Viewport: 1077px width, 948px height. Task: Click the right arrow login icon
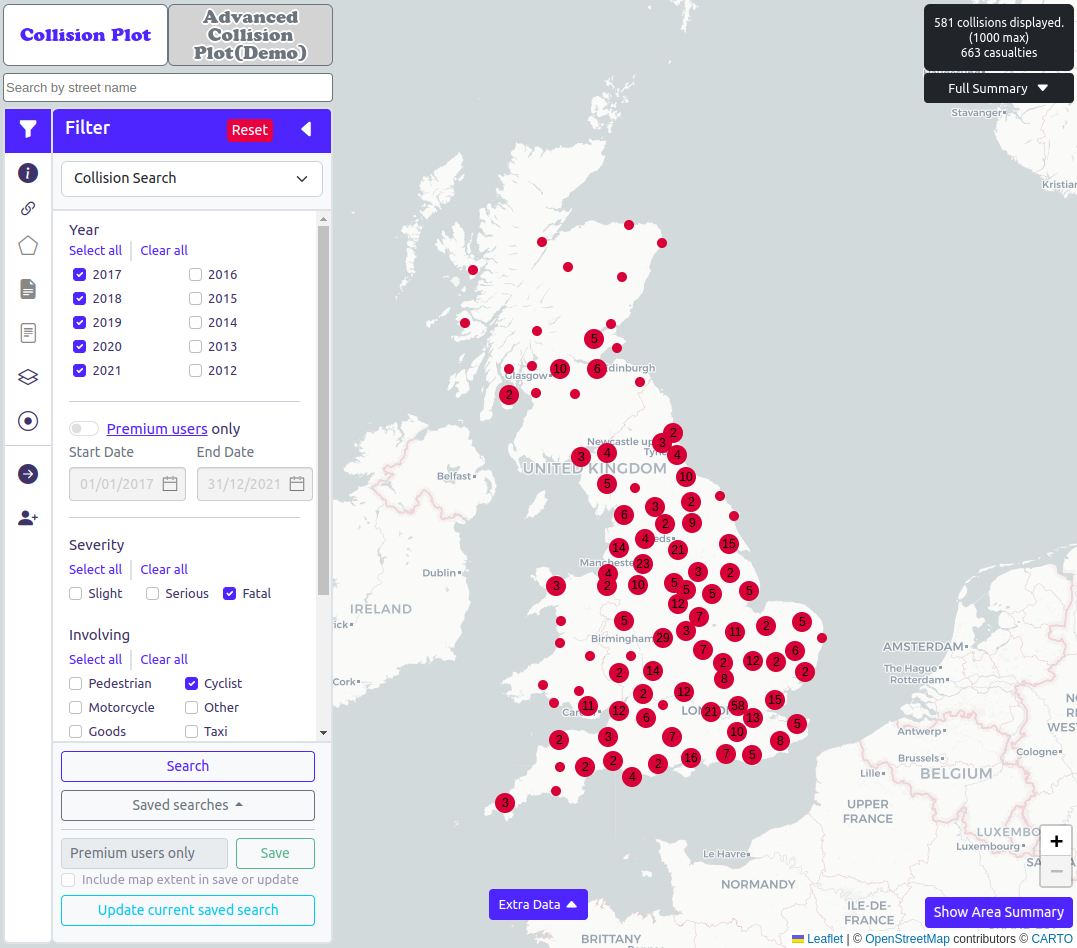pyautogui.click(x=28, y=474)
